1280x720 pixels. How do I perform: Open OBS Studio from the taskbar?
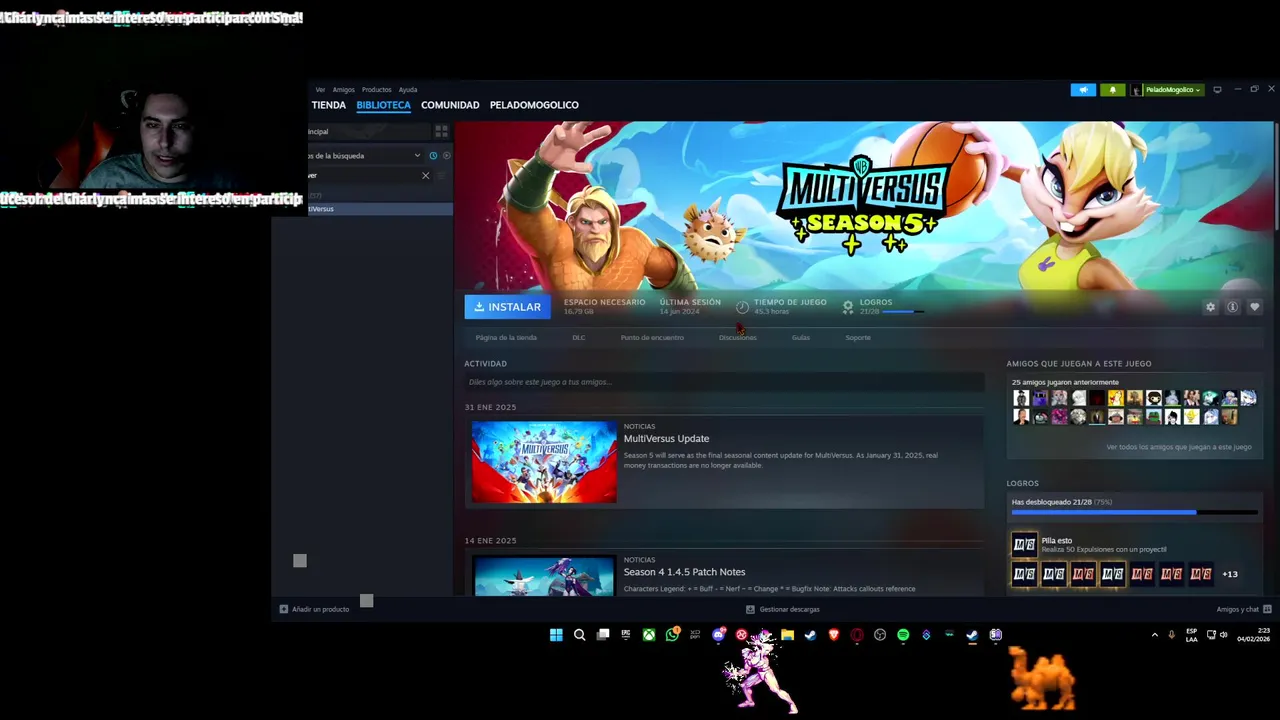880,635
